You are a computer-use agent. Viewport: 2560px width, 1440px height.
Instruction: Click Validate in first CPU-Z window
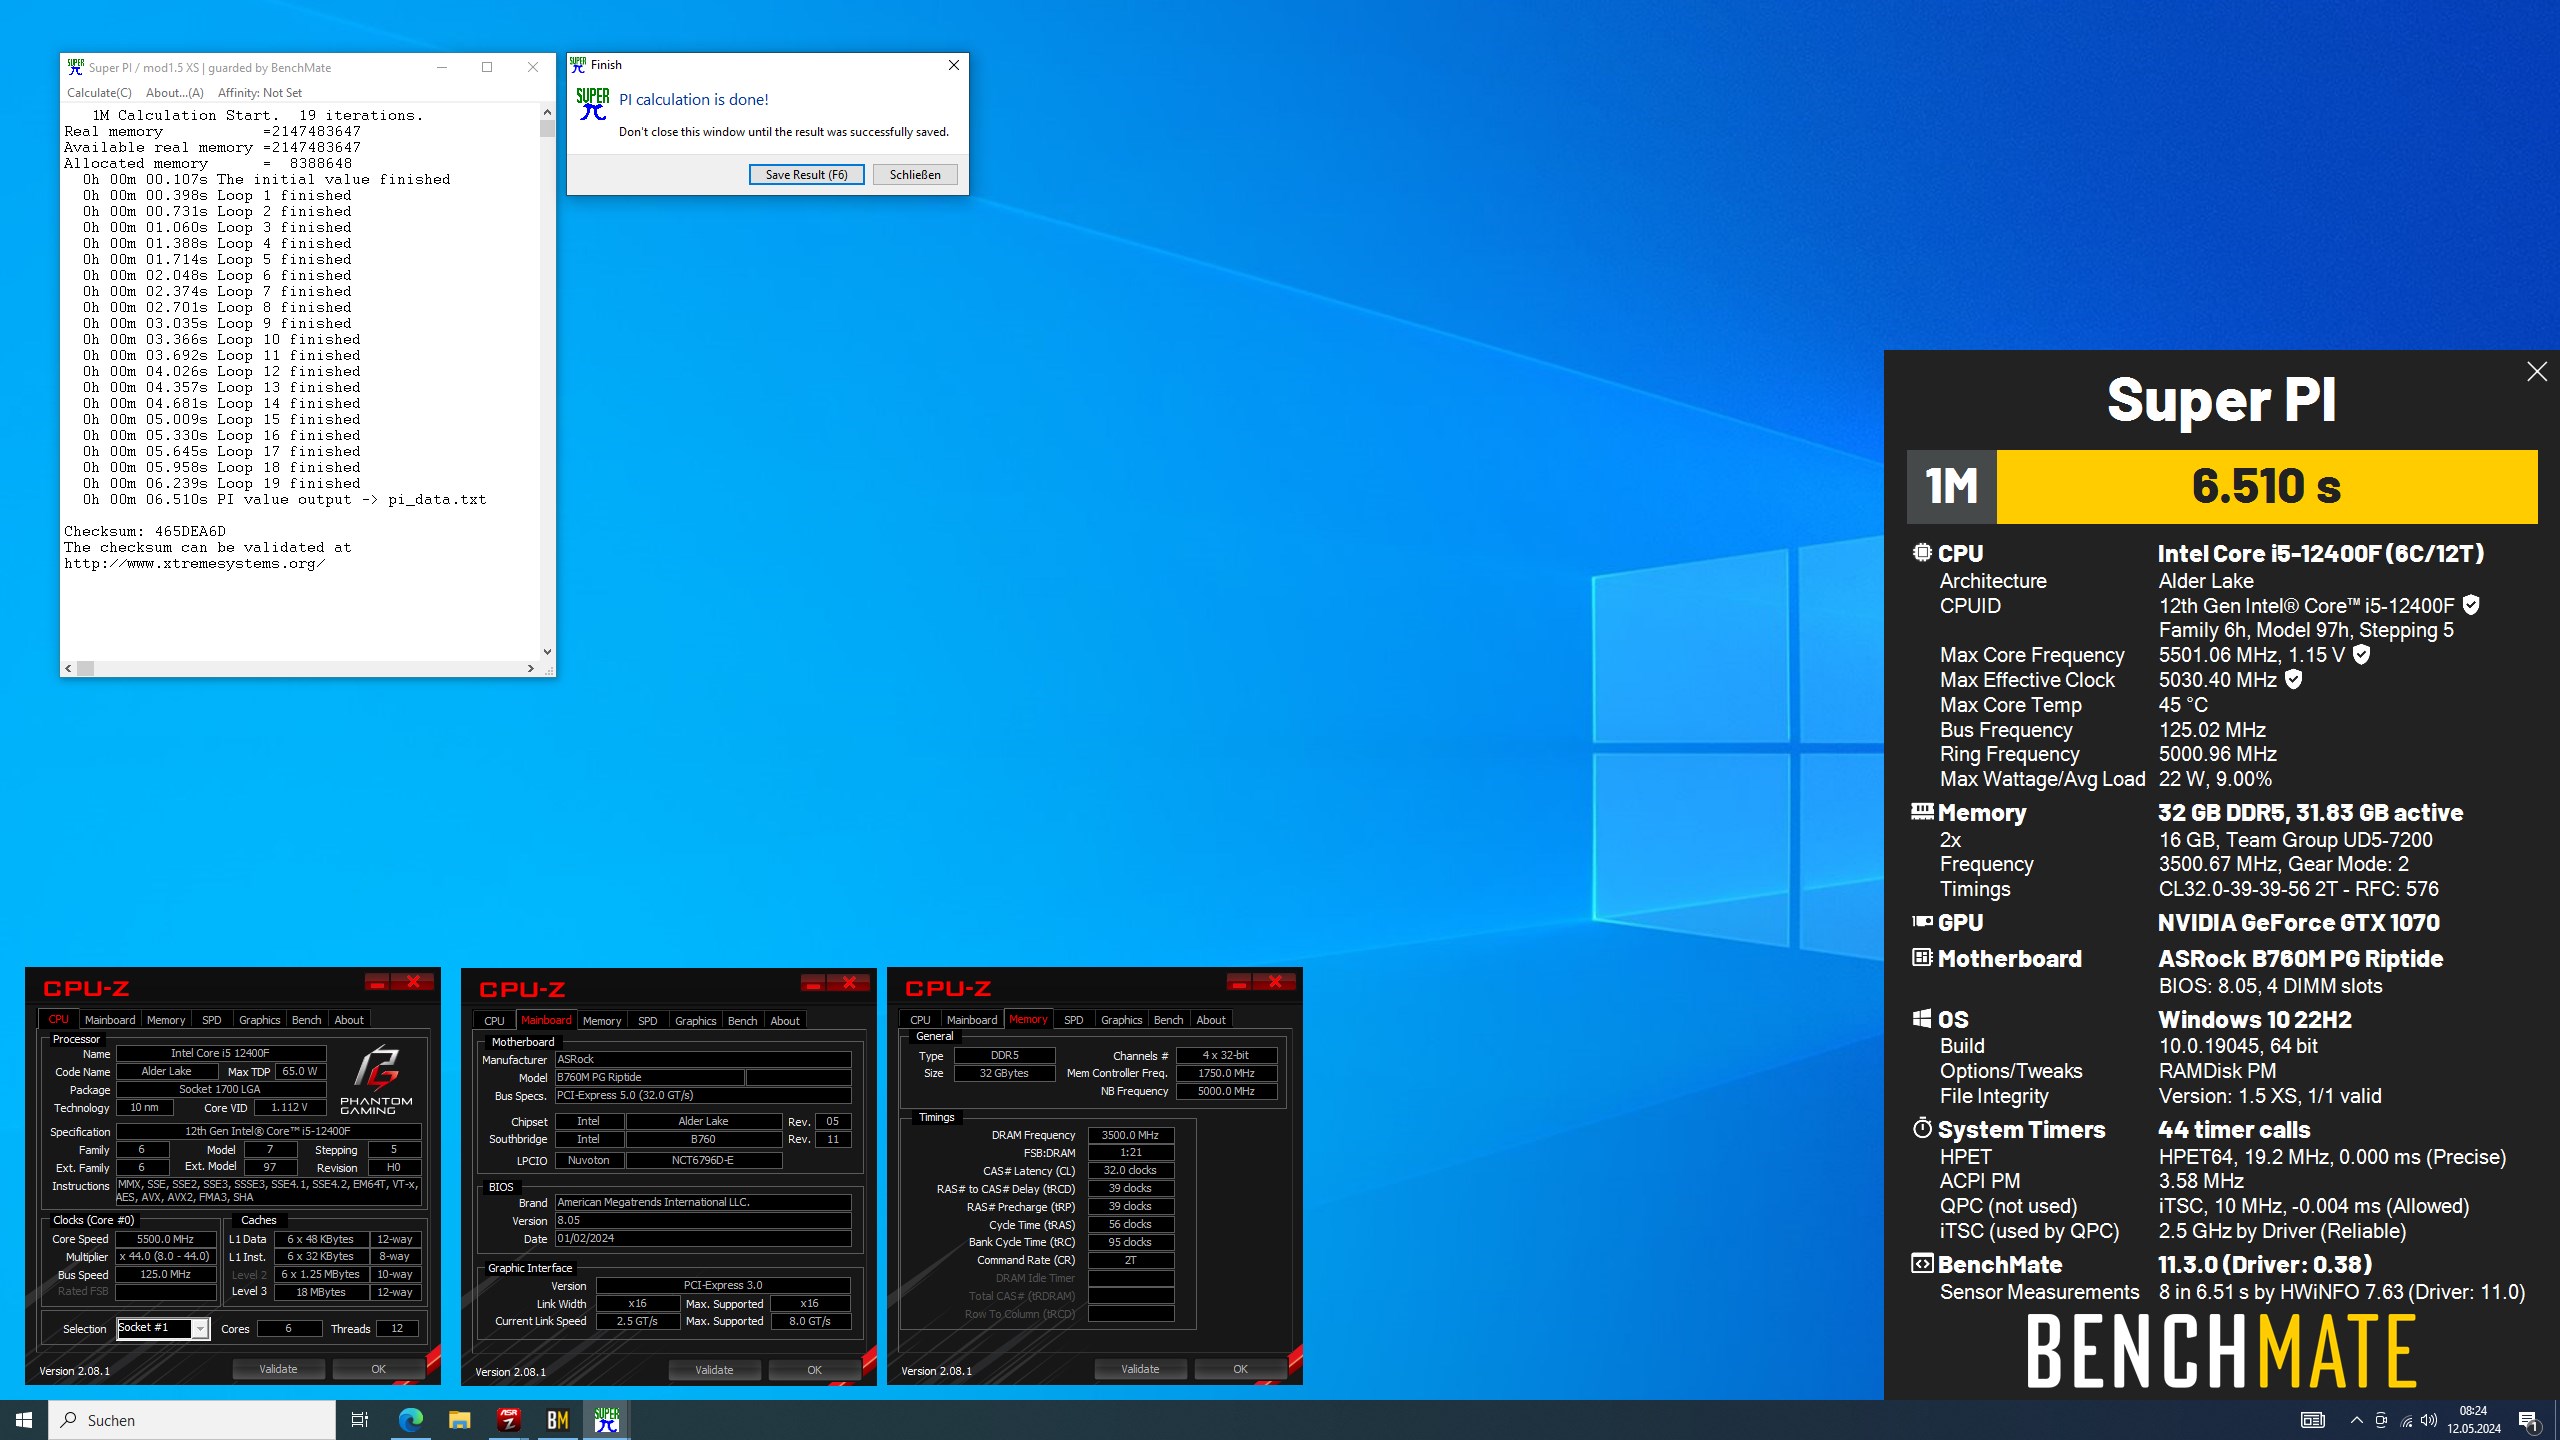(x=278, y=1369)
